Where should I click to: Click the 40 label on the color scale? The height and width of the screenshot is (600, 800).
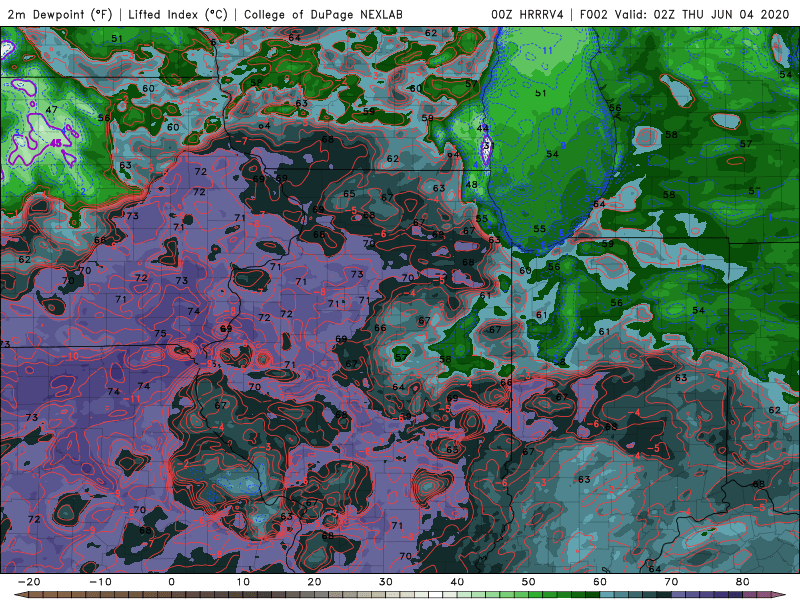(x=457, y=582)
